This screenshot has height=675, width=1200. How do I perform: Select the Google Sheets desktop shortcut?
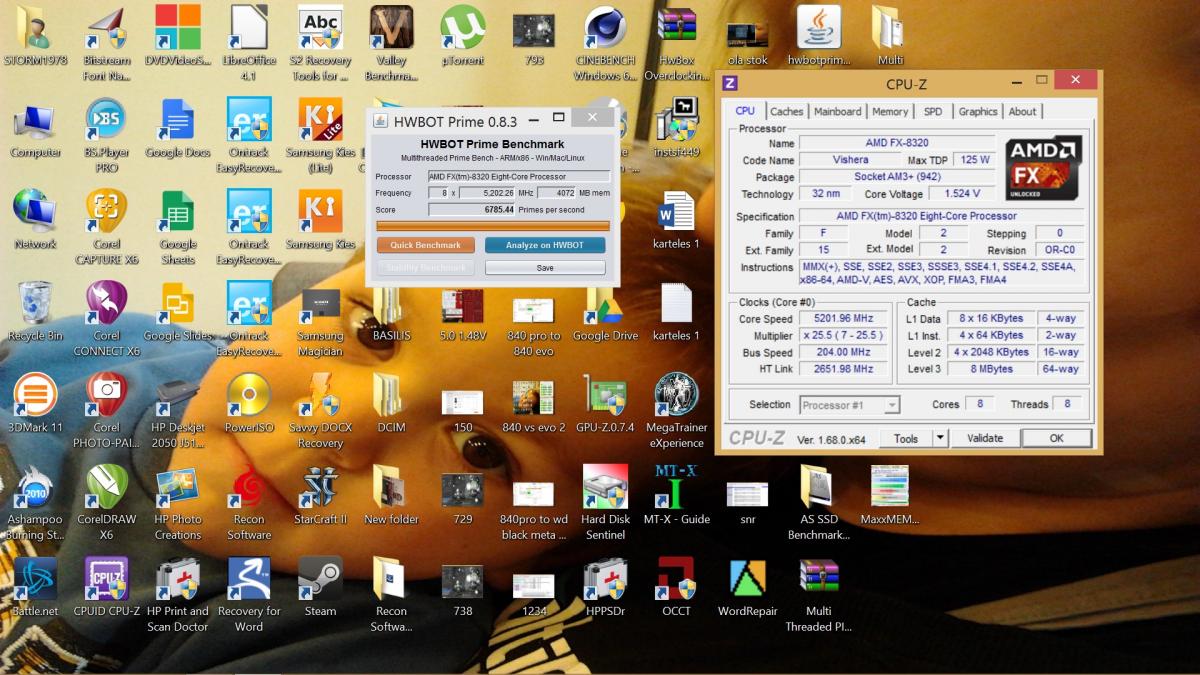coord(177,227)
